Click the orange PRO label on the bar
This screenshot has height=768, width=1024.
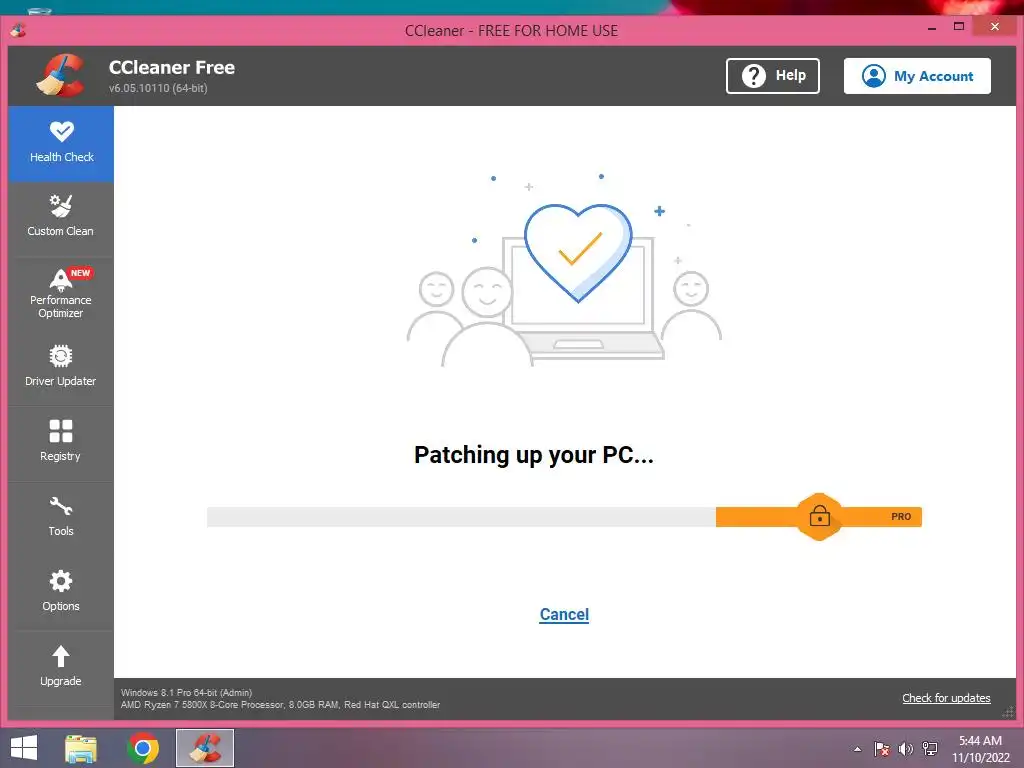pyautogui.click(x=901, y=517)
